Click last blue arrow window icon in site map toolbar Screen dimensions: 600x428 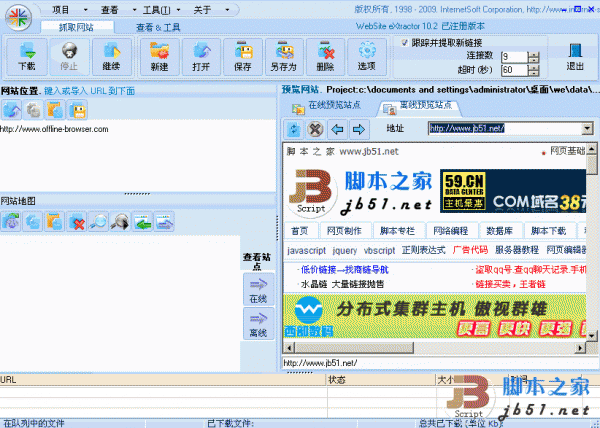(165, 221)
